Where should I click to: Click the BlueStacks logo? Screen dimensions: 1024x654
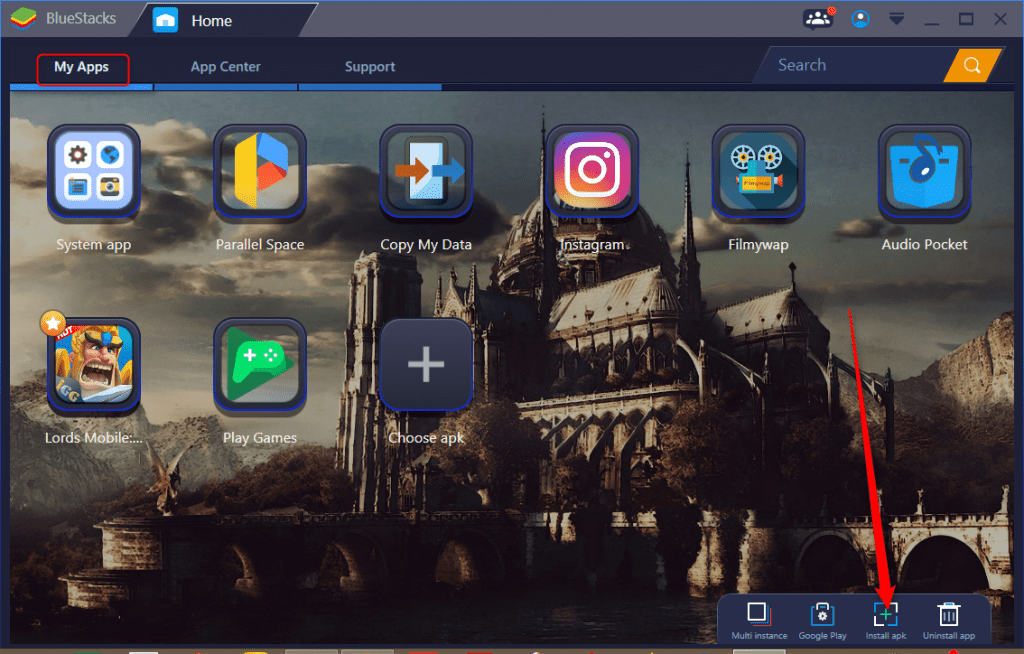coord(24,18)
